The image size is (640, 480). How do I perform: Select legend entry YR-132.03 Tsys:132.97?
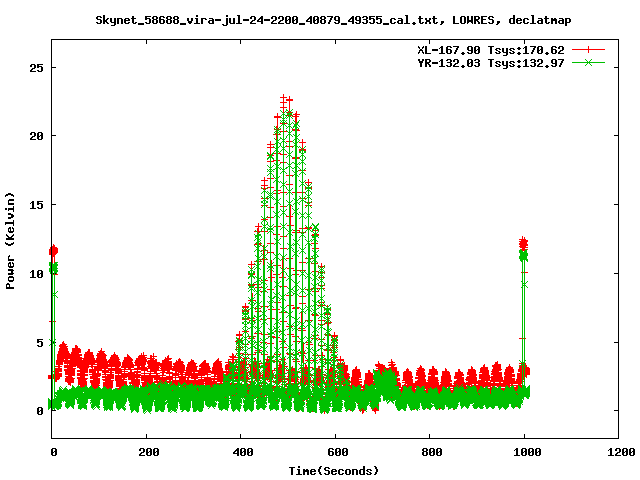pyautogui.click(x=491, y=63)
